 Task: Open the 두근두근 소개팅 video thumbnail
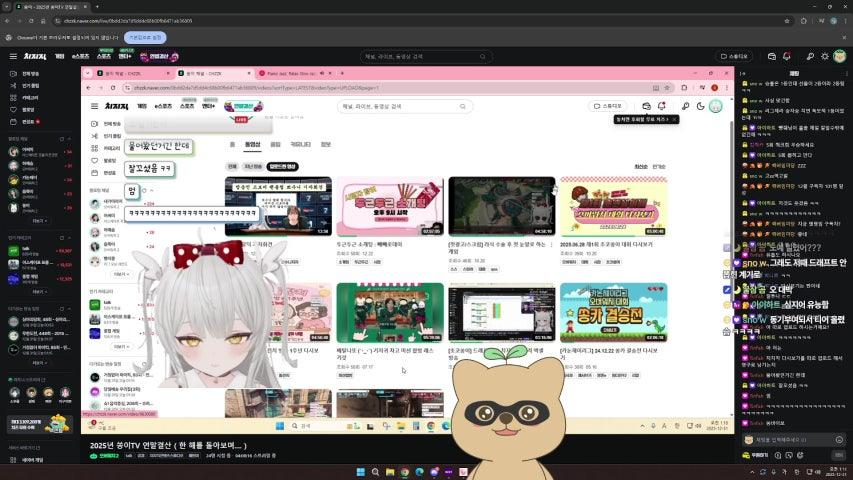point(390,206)
